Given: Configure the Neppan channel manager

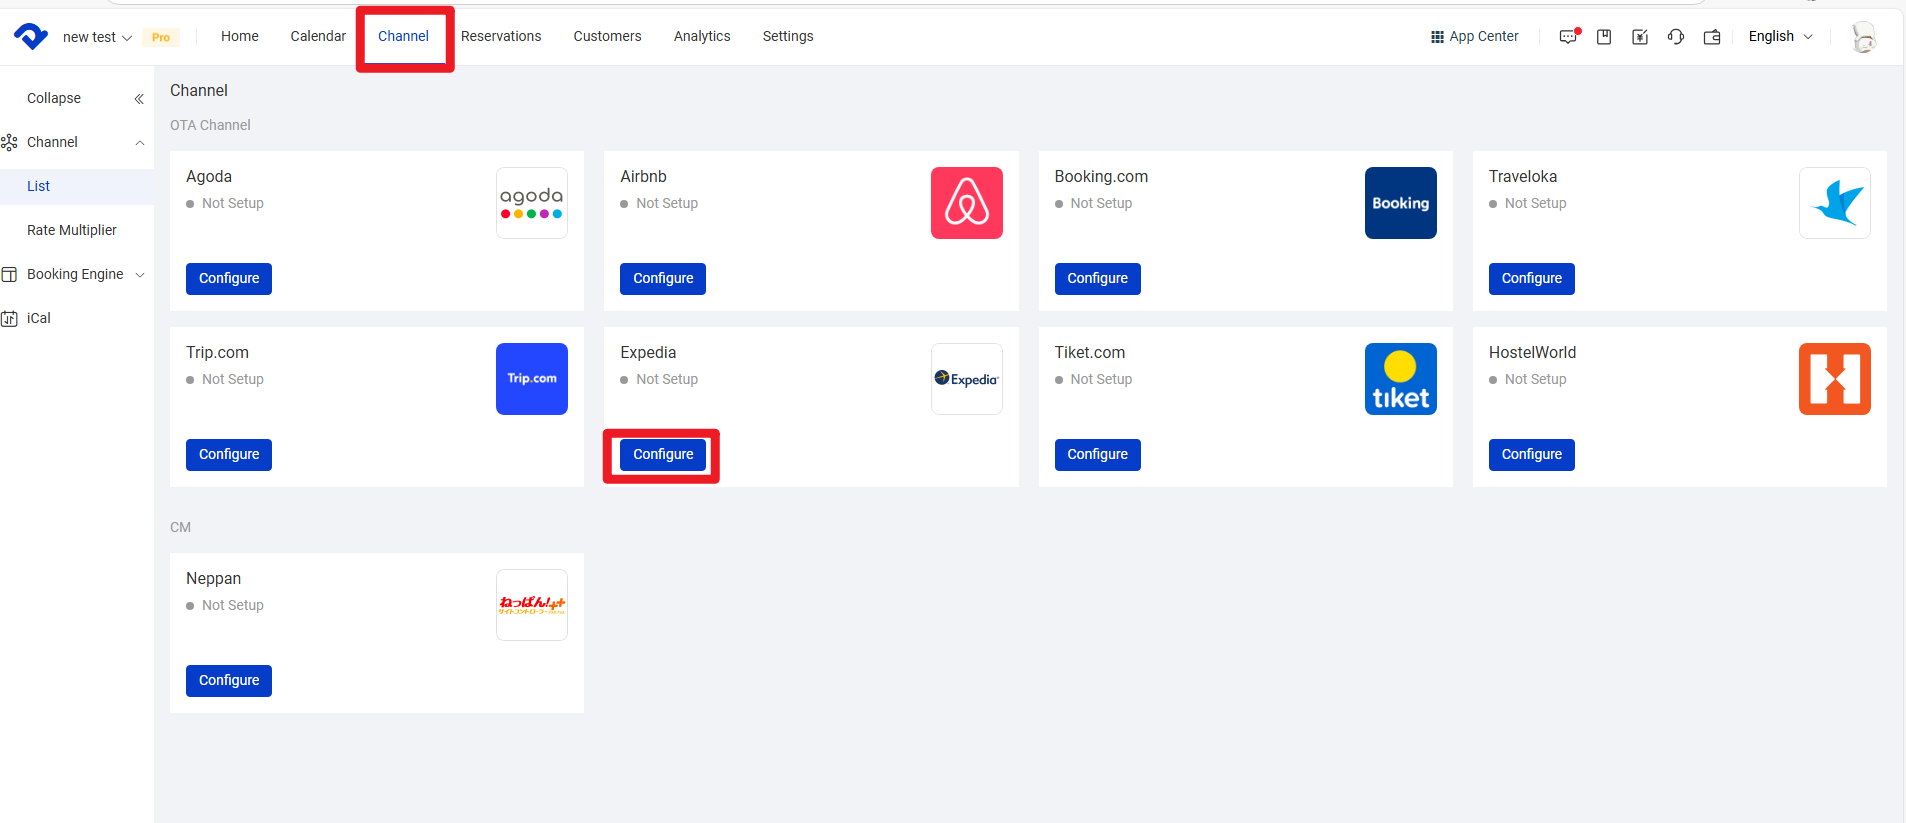Looking at the screenshot, I should (x=229, y=681).
